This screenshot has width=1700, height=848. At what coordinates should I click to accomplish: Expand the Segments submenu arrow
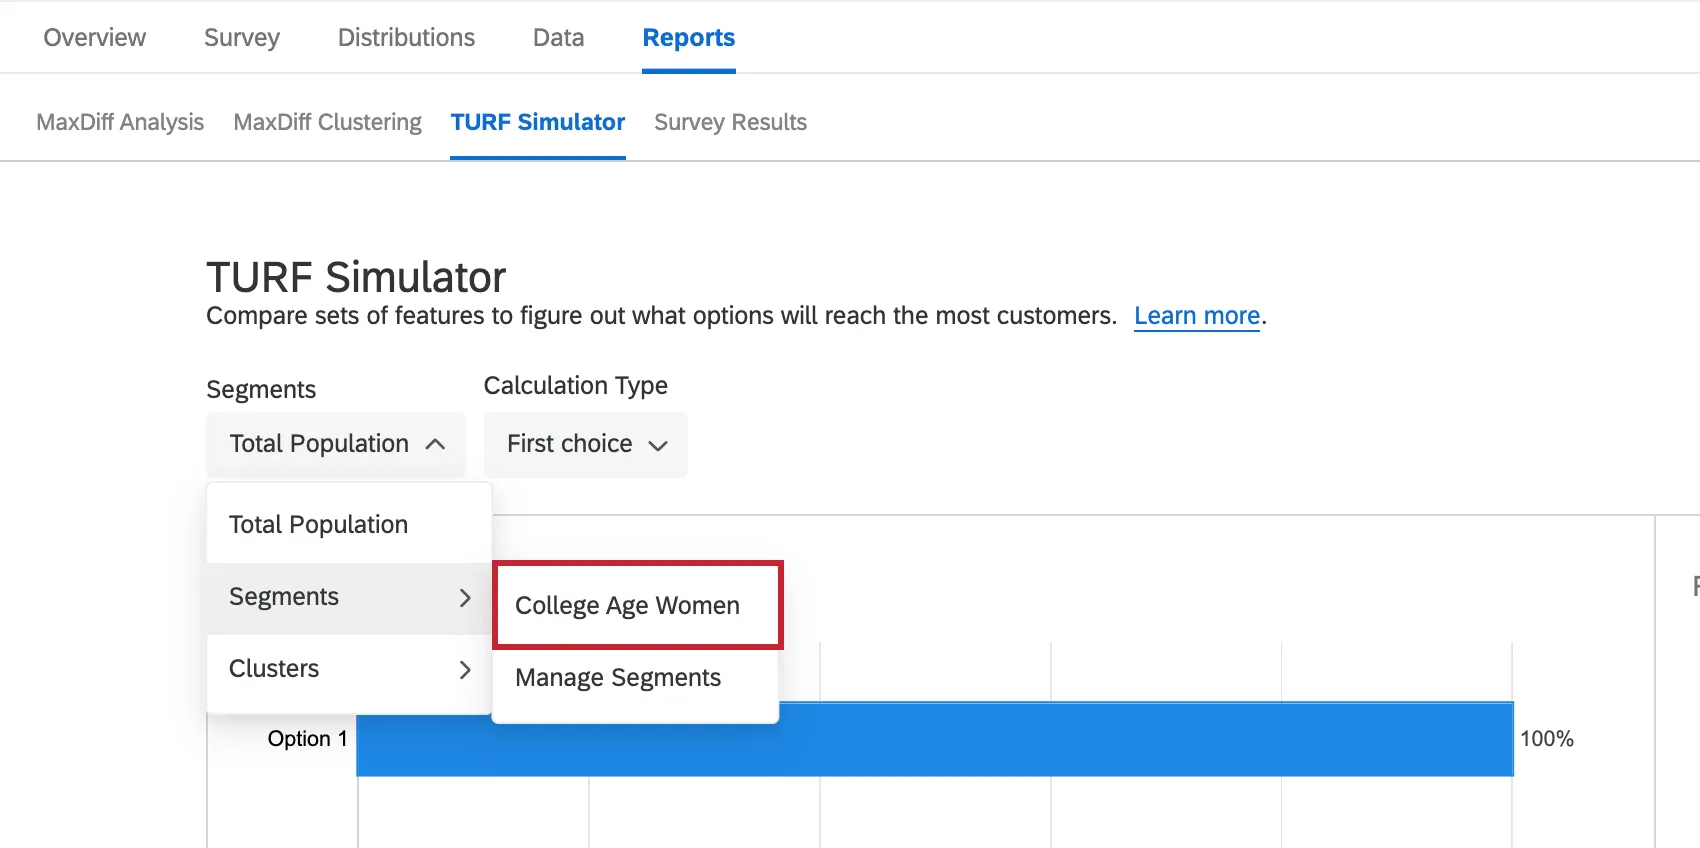tap(464, 597)
